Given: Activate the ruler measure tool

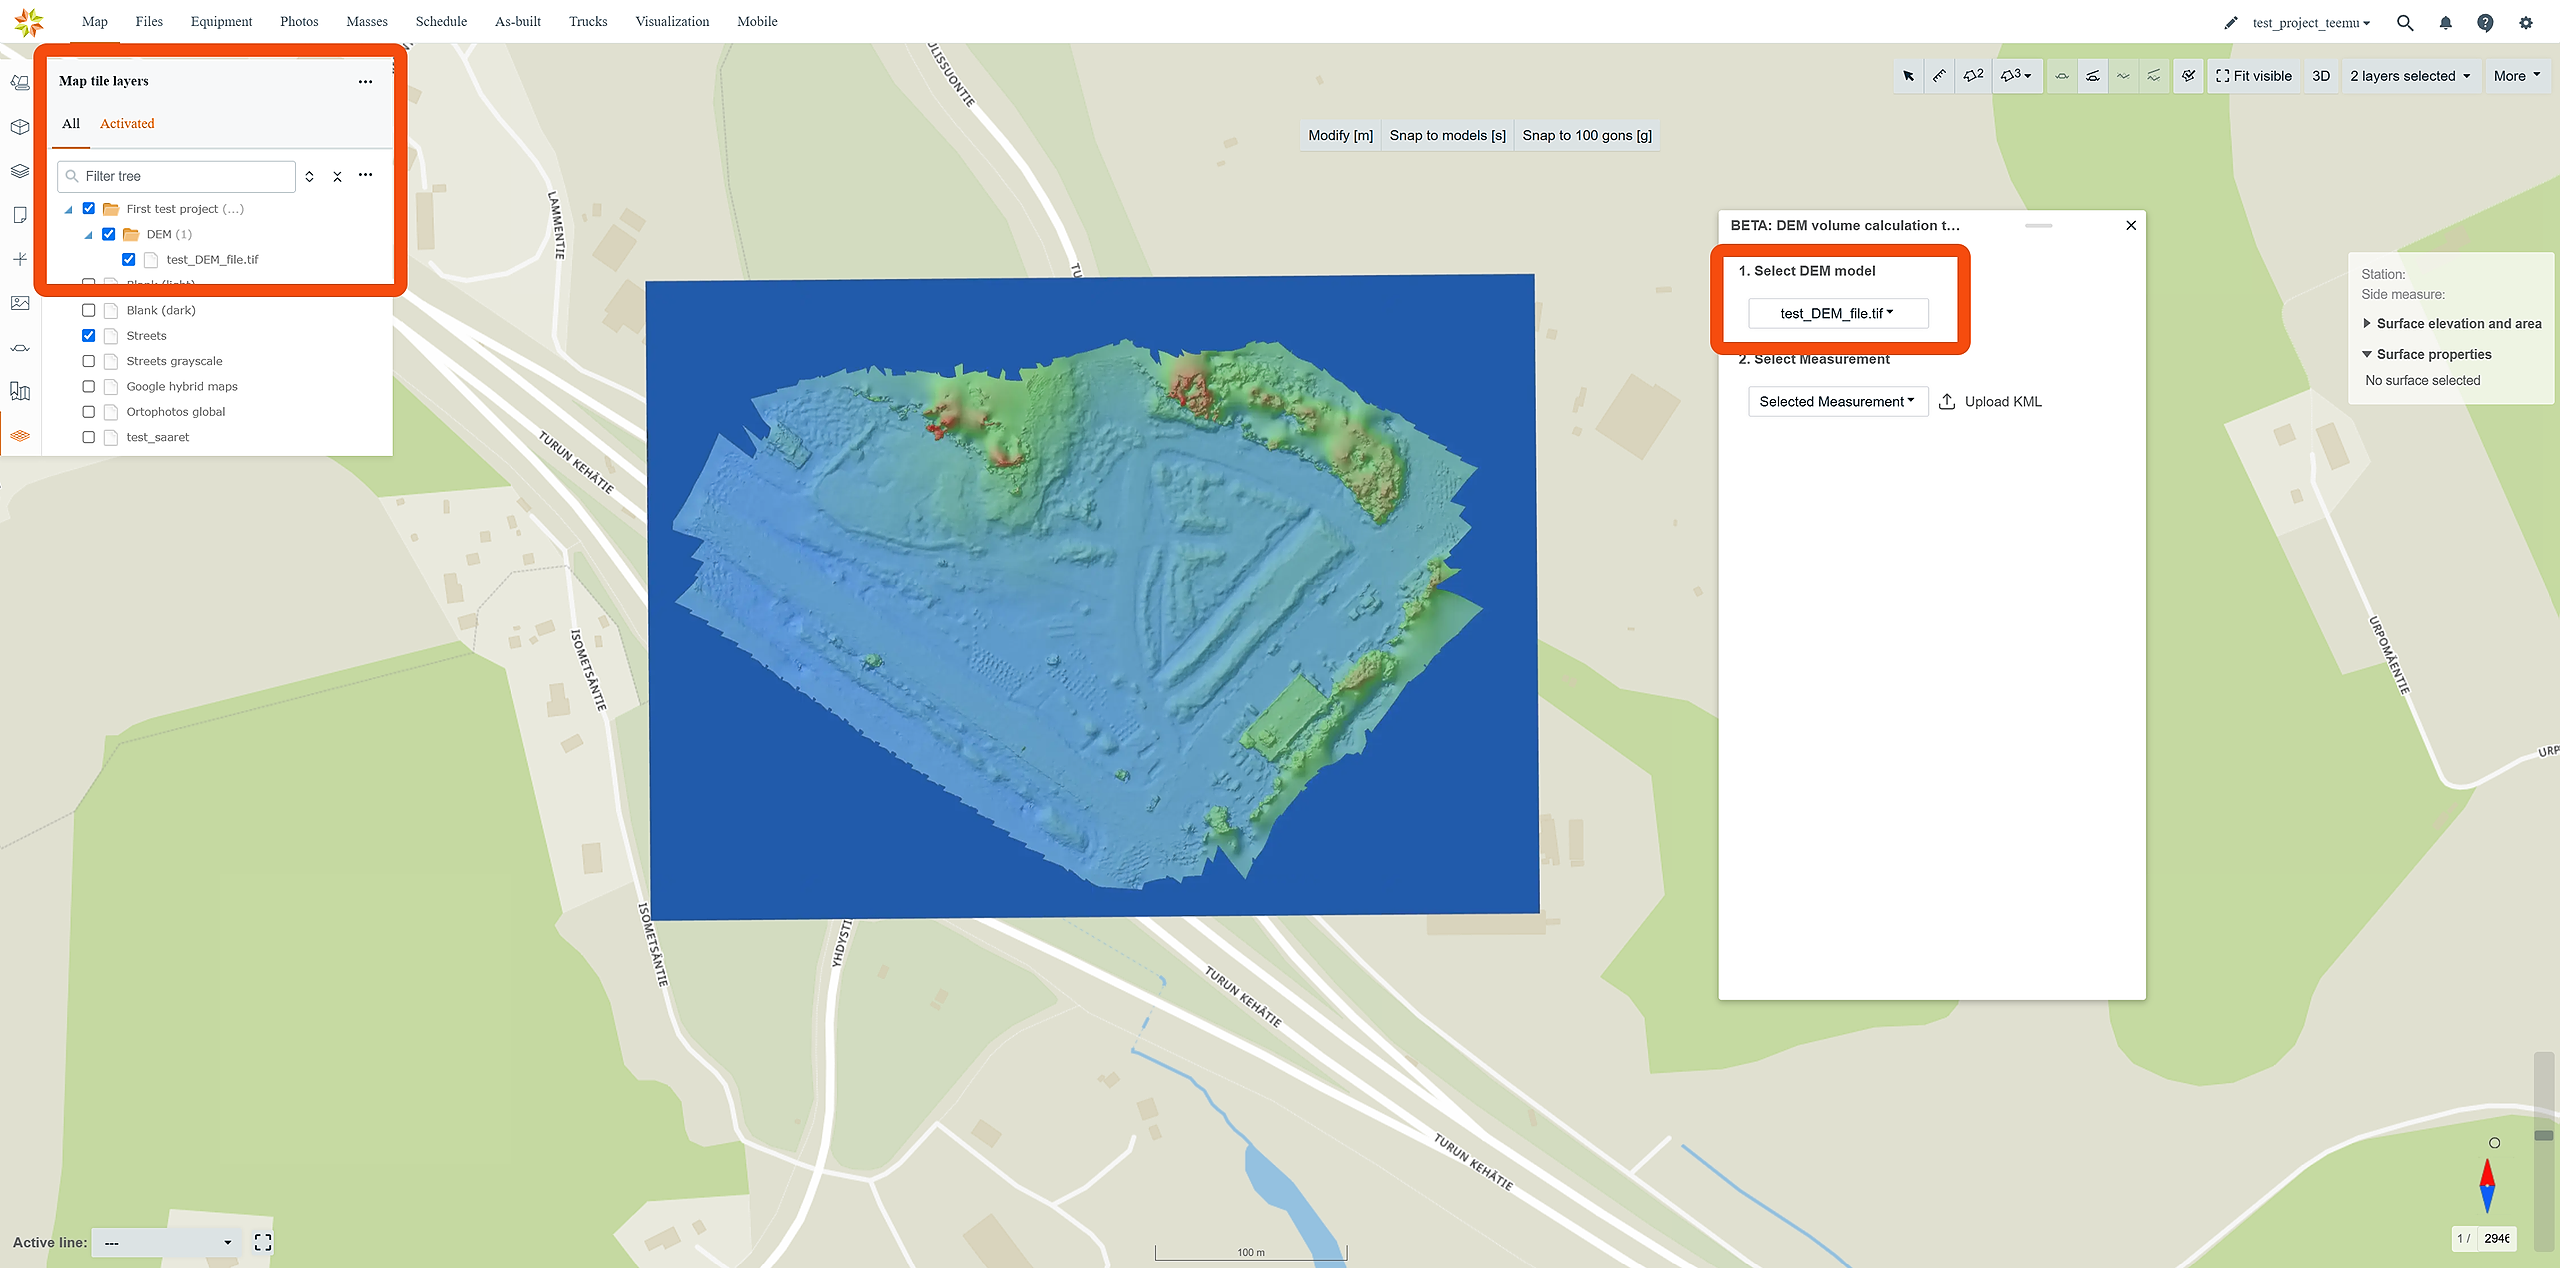Looking at the screenshot, I should point(1939,76).
